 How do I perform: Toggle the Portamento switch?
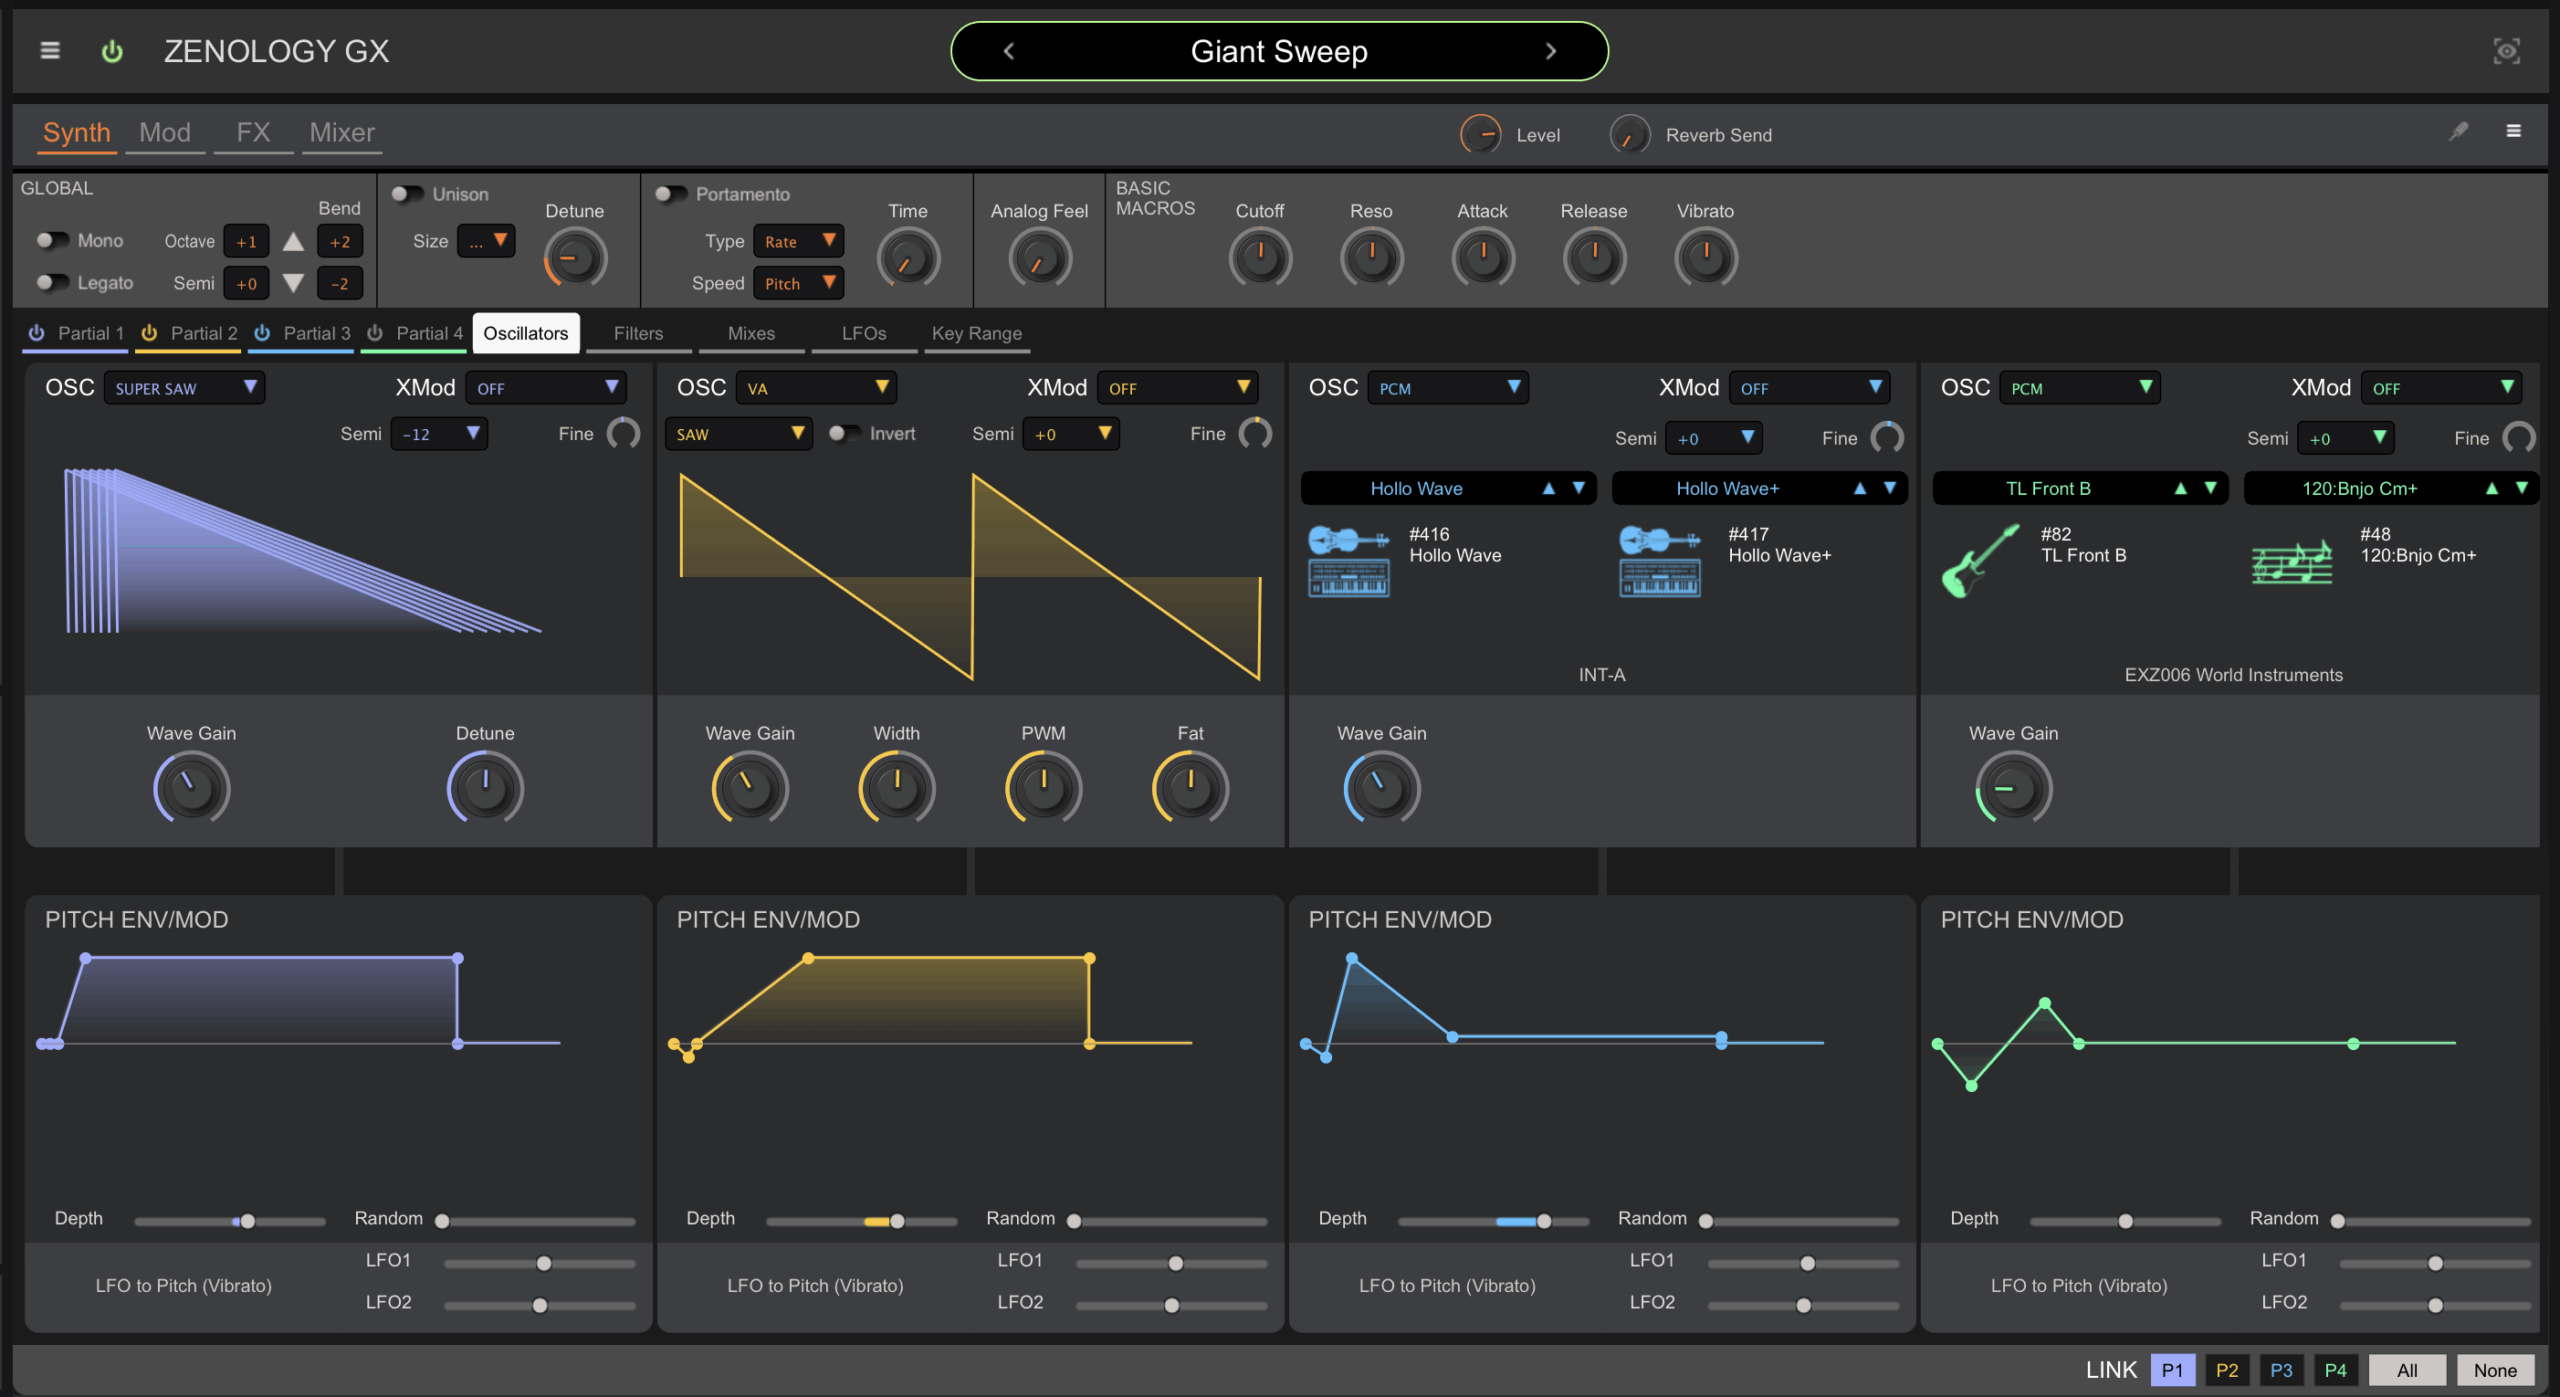coord(671,194)
